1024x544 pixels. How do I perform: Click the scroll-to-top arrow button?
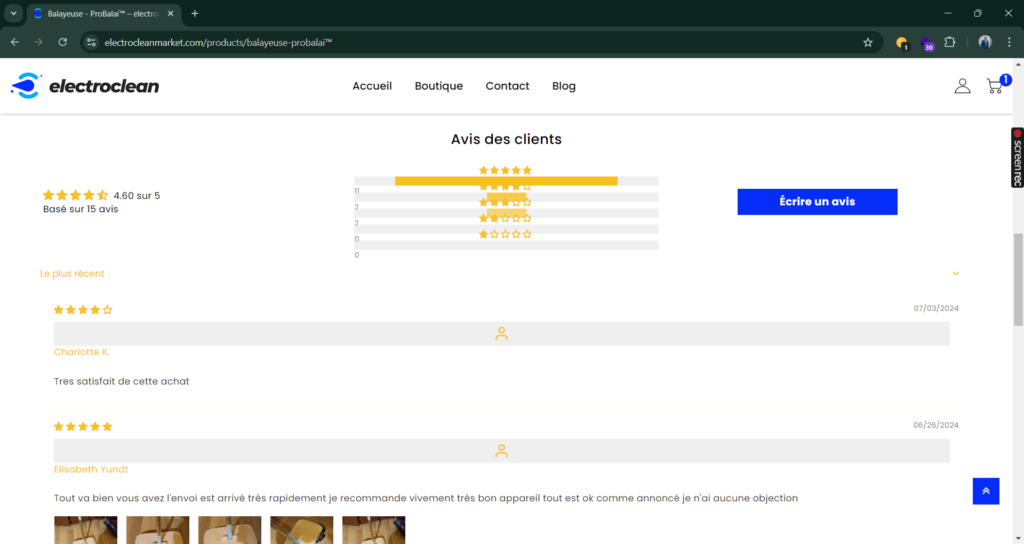[x=985, y=491]
